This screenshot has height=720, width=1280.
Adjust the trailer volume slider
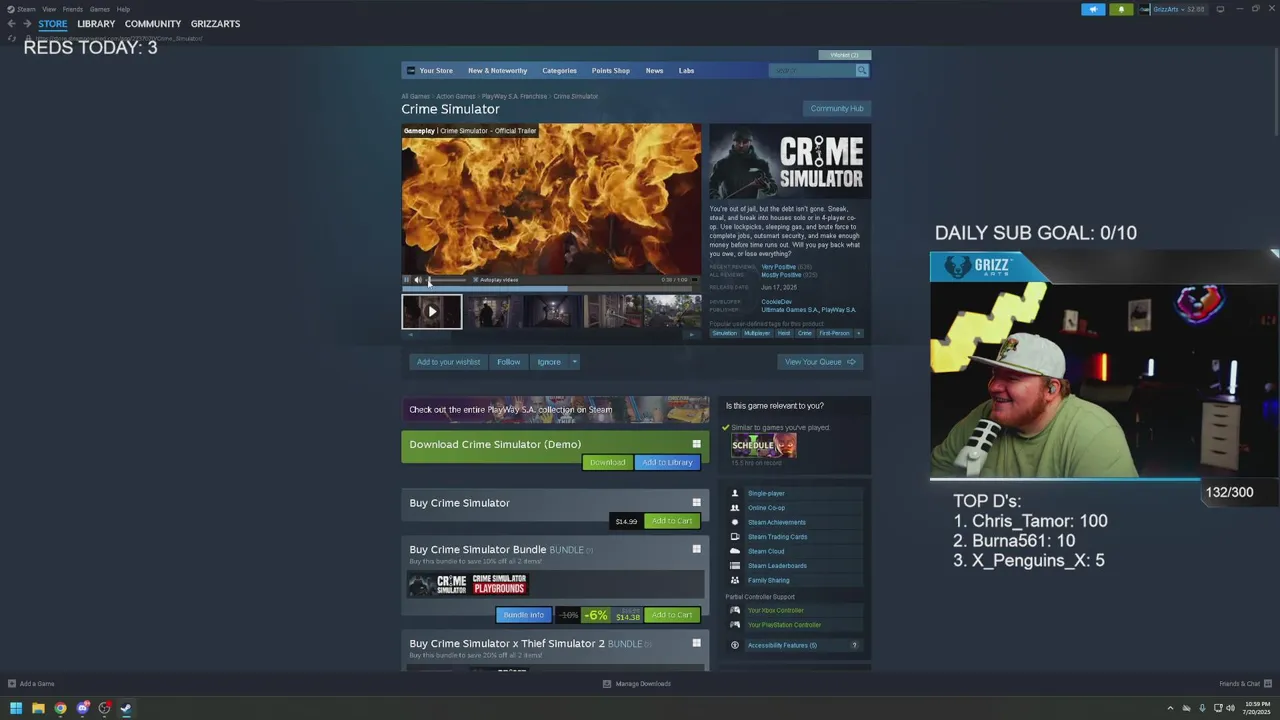pyautogui.click(x=446, y=280)
